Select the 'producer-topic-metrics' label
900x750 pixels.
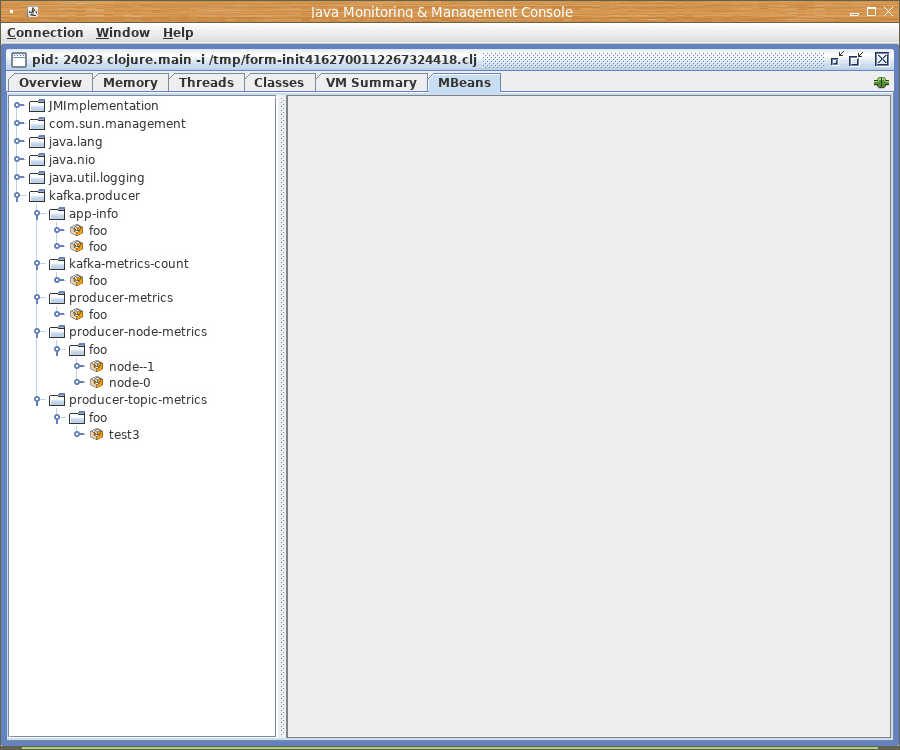pos(138,400)
